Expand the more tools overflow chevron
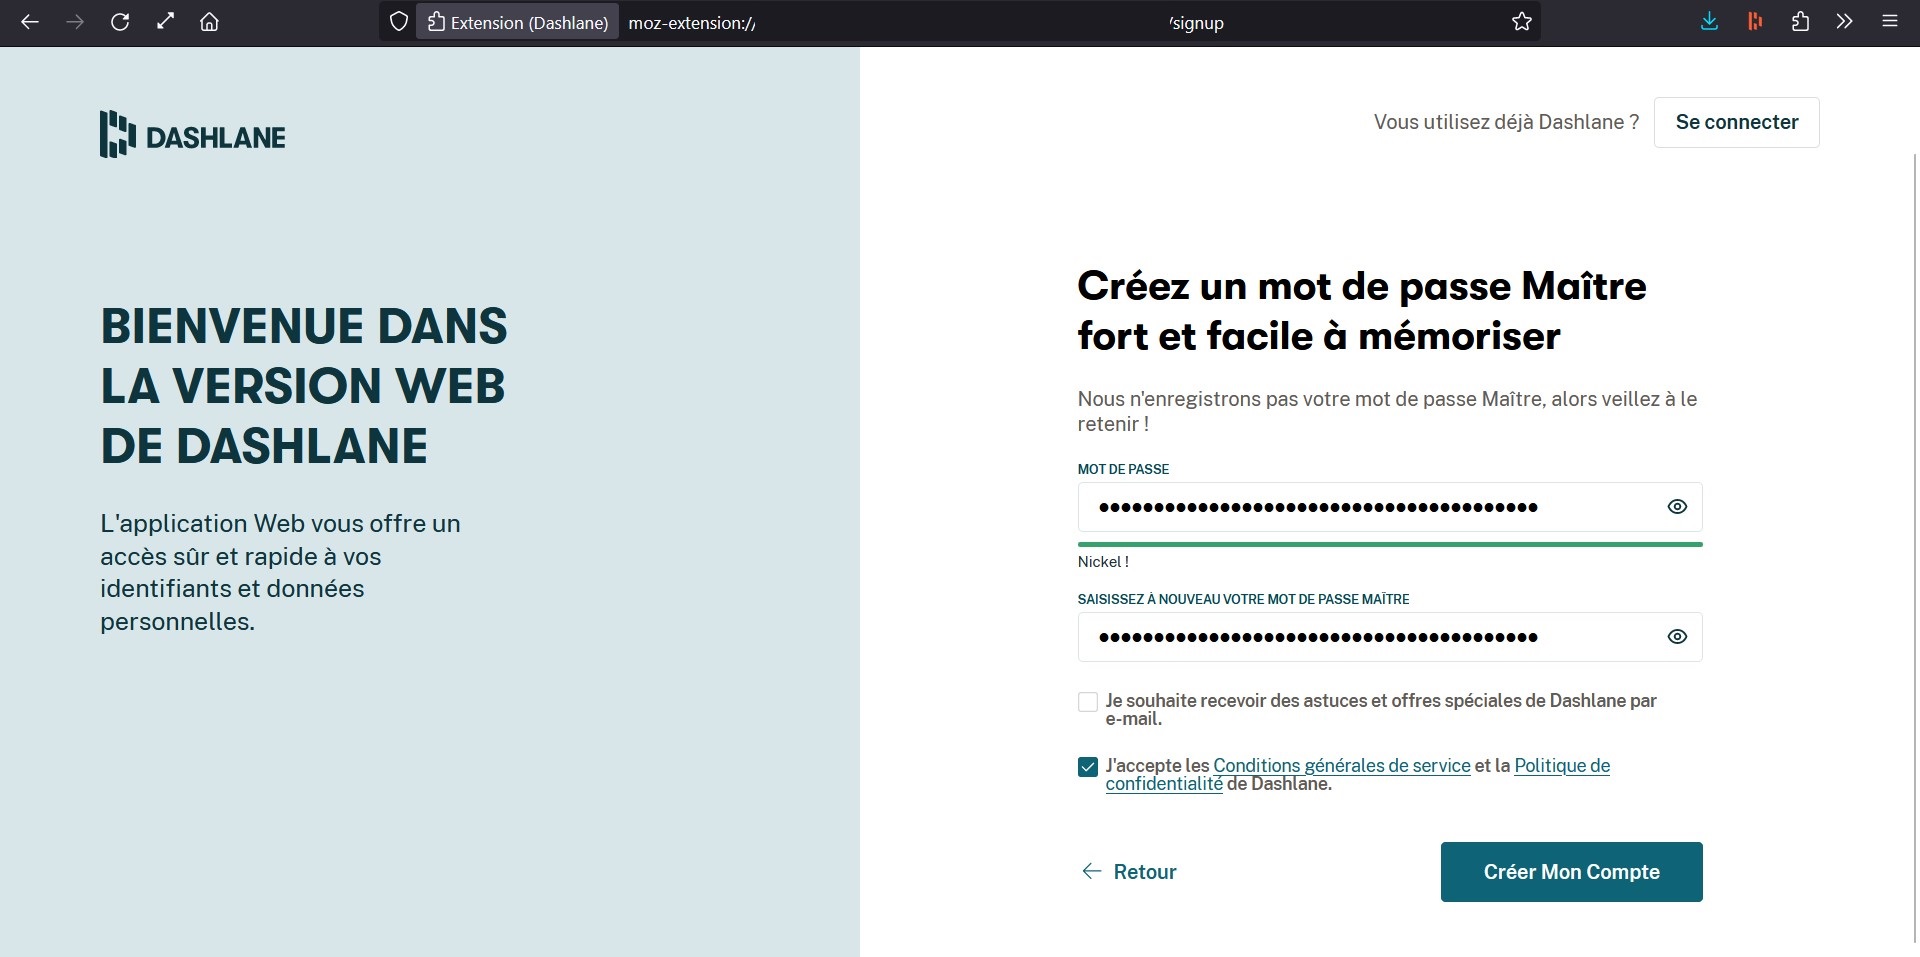Image resolution: width=1920 pixels, height=957 pixels. [x=1844, y=22]
